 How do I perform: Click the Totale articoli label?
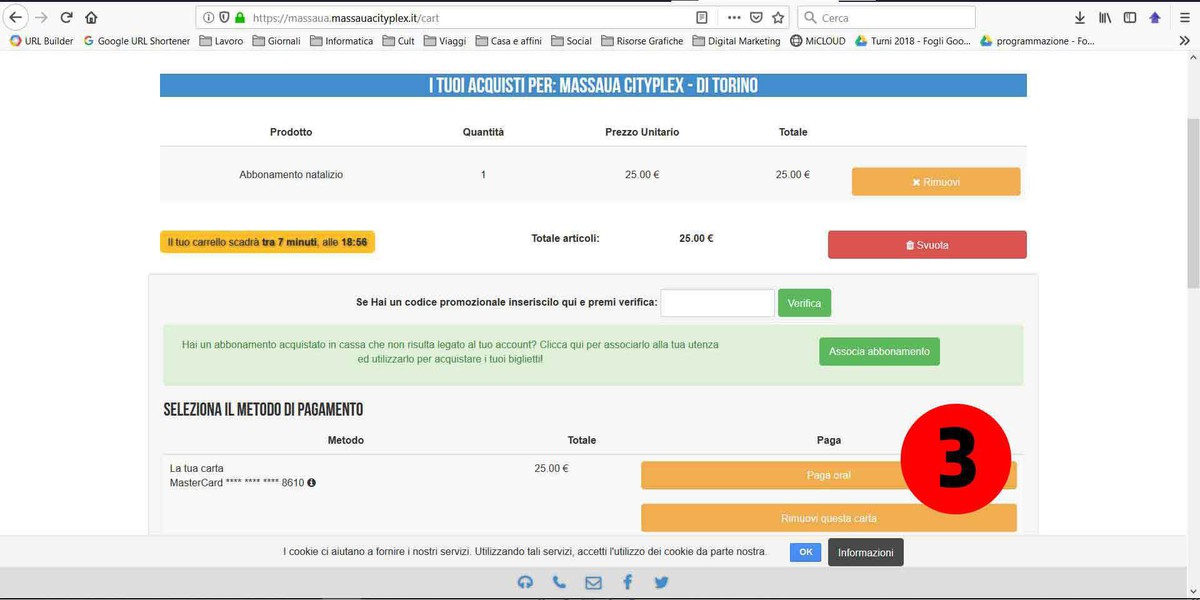565,238
